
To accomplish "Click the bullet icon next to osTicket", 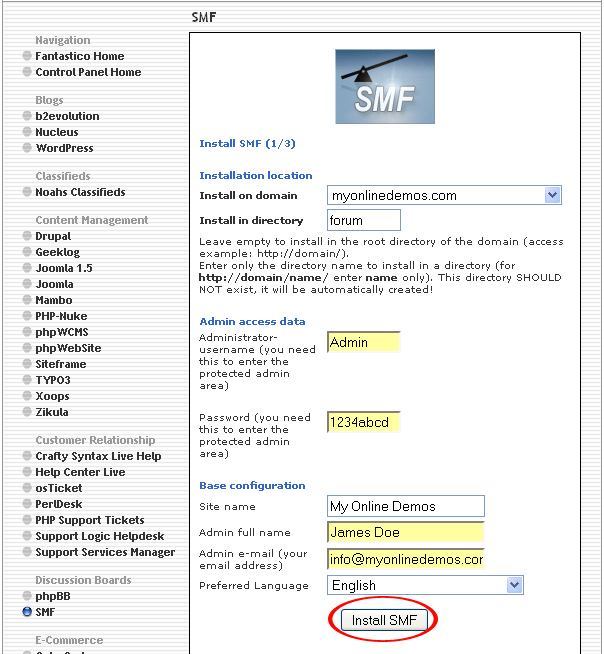I will tap(27, 488).
